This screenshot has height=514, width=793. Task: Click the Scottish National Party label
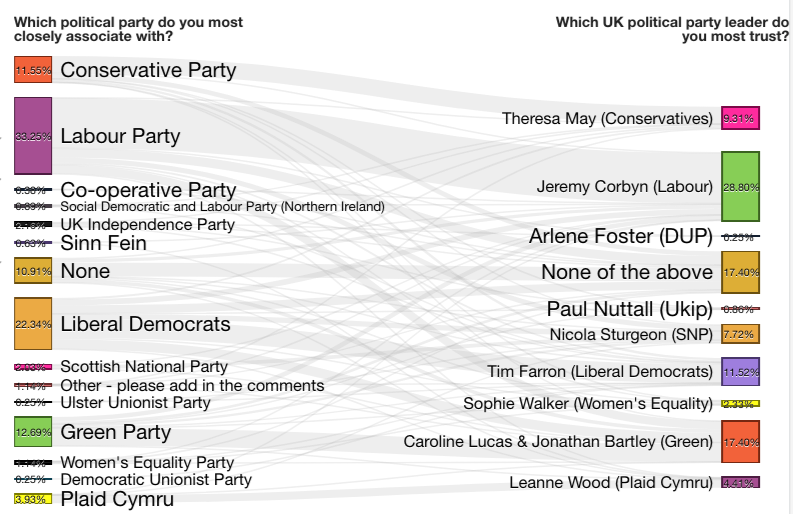point(144,366)
